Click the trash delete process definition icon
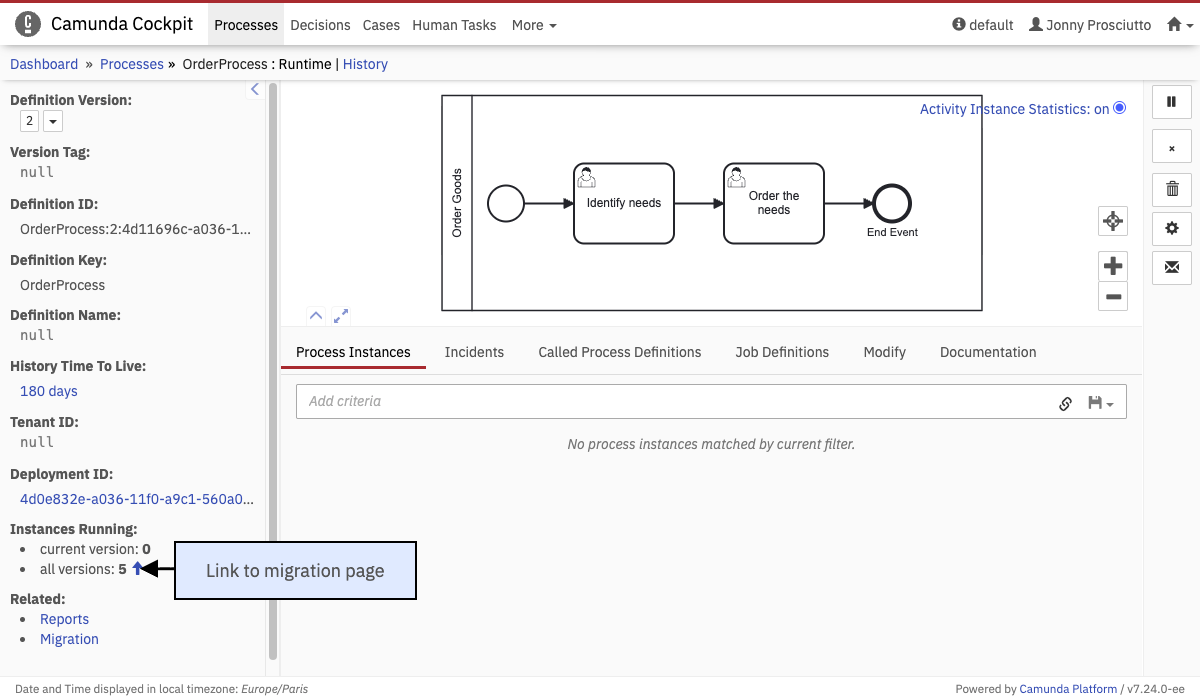The image size is (1200, 700). pos(1172,188)
